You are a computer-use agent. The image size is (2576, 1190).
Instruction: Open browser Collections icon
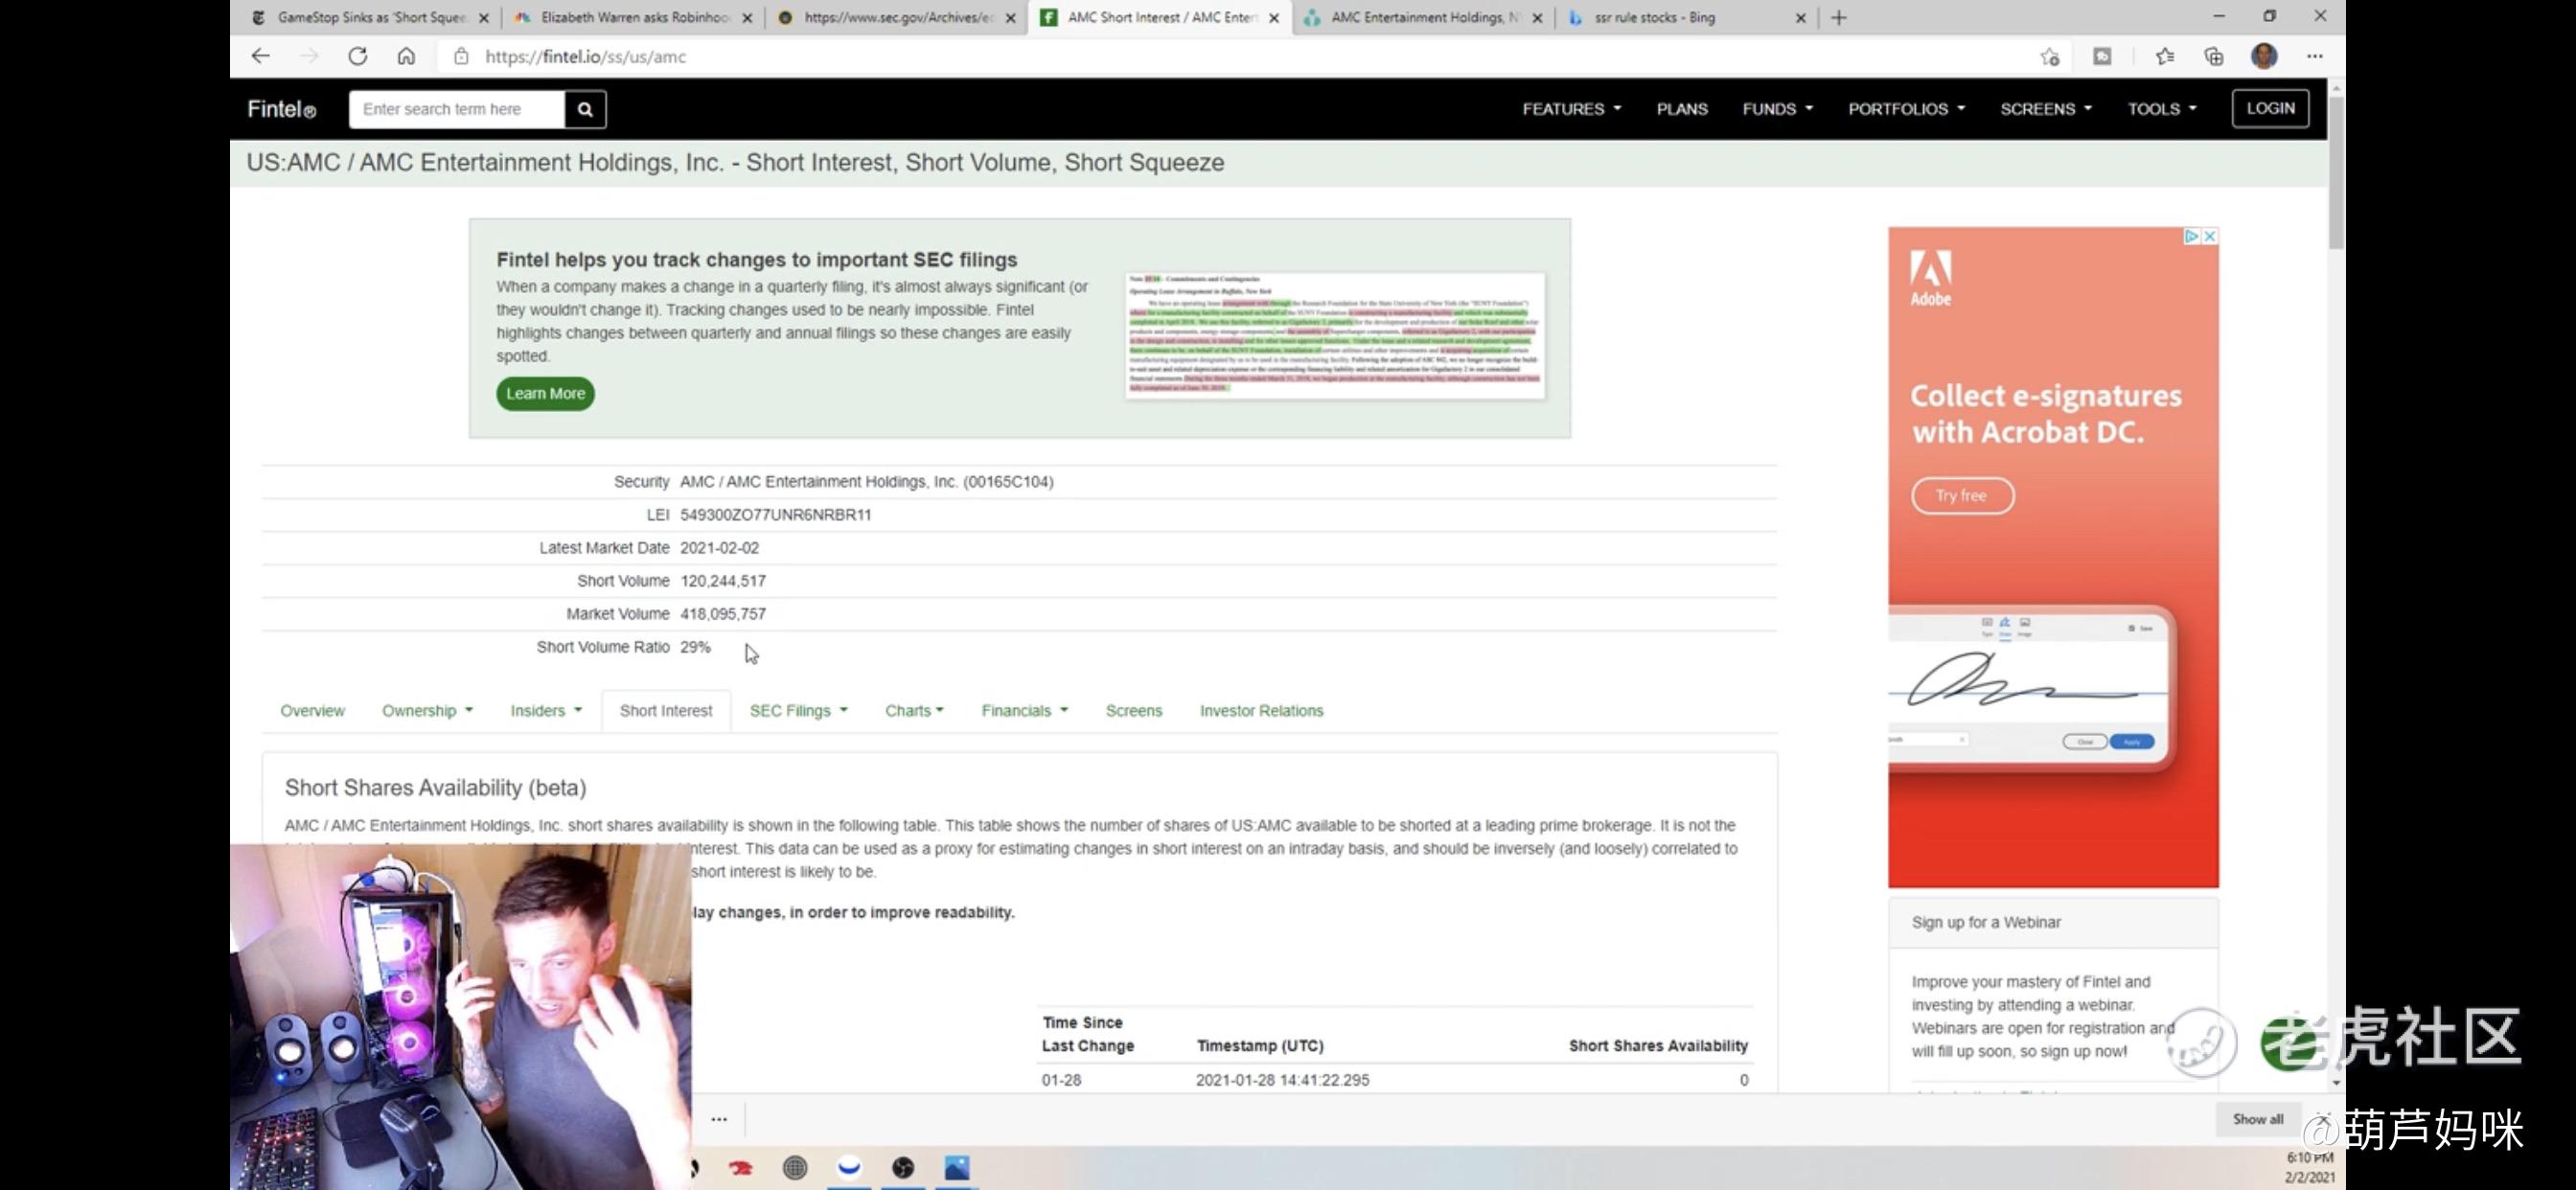tap(2213, 57)
